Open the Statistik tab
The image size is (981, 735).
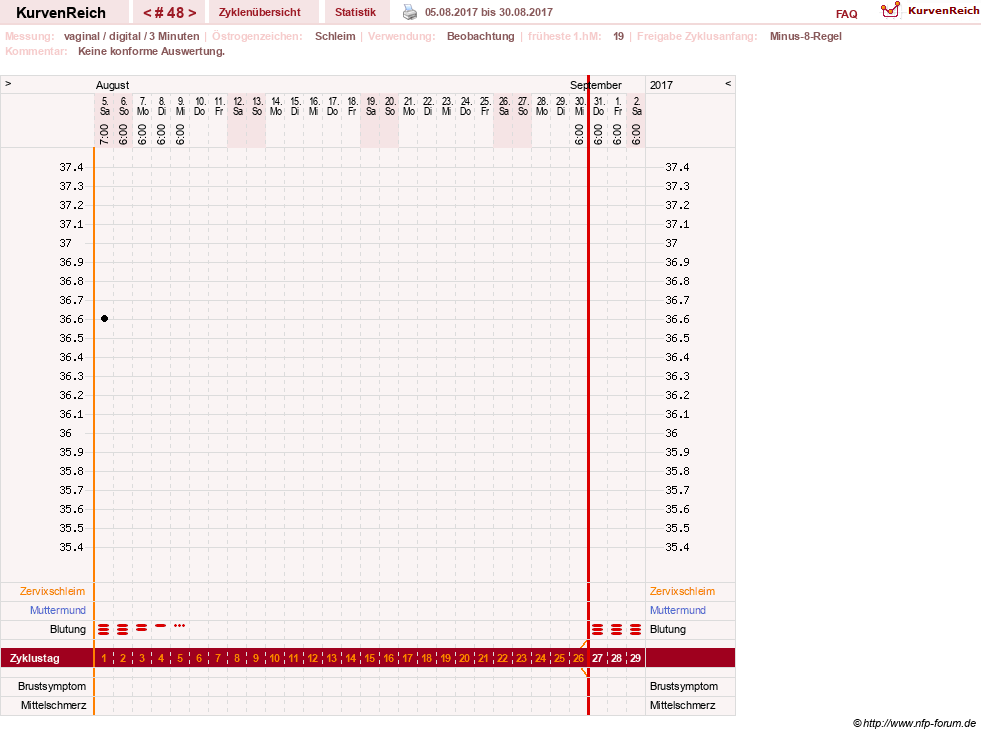pos(355,12)
